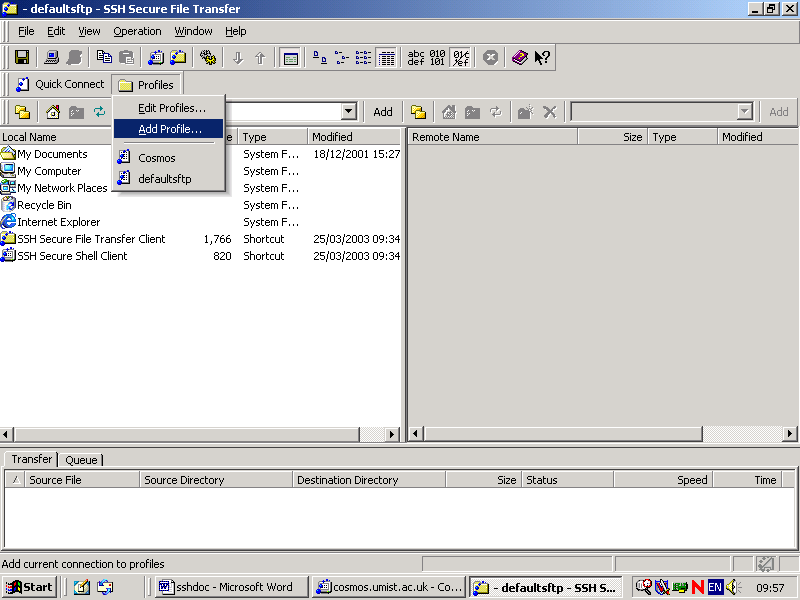Open the Profiles dropdown button
Viewport: 800px width, 600px height.
click(146, 85)
